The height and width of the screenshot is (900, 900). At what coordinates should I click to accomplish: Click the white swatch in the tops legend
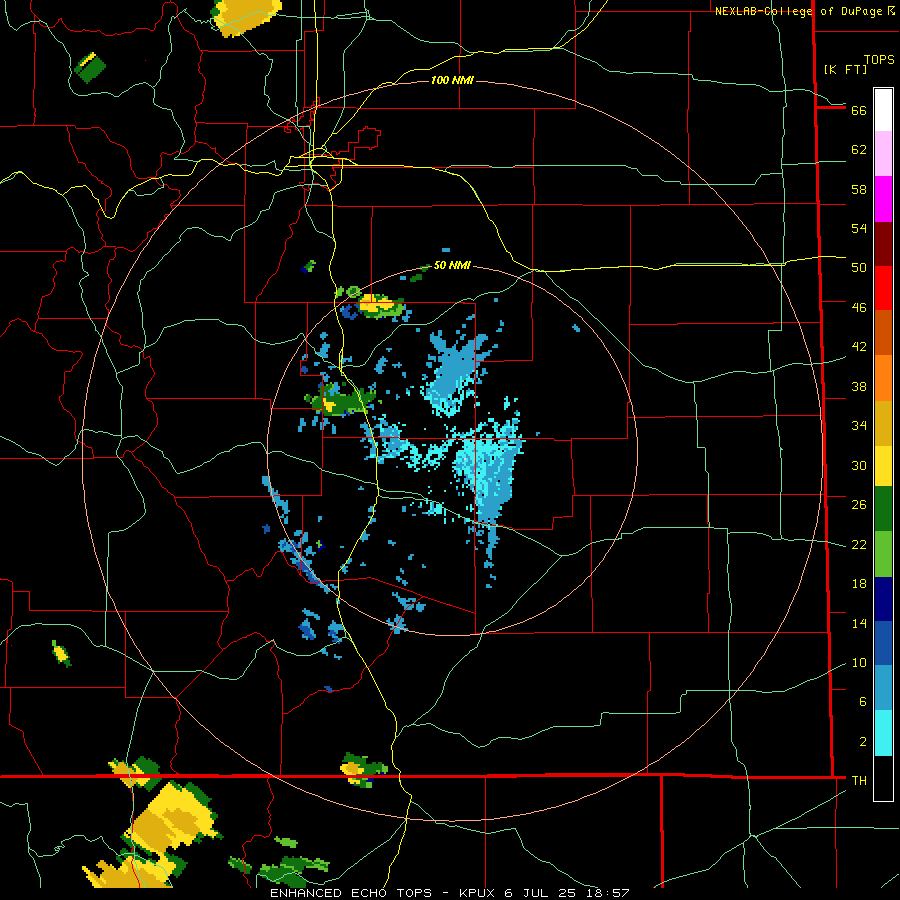pos(883,110)
